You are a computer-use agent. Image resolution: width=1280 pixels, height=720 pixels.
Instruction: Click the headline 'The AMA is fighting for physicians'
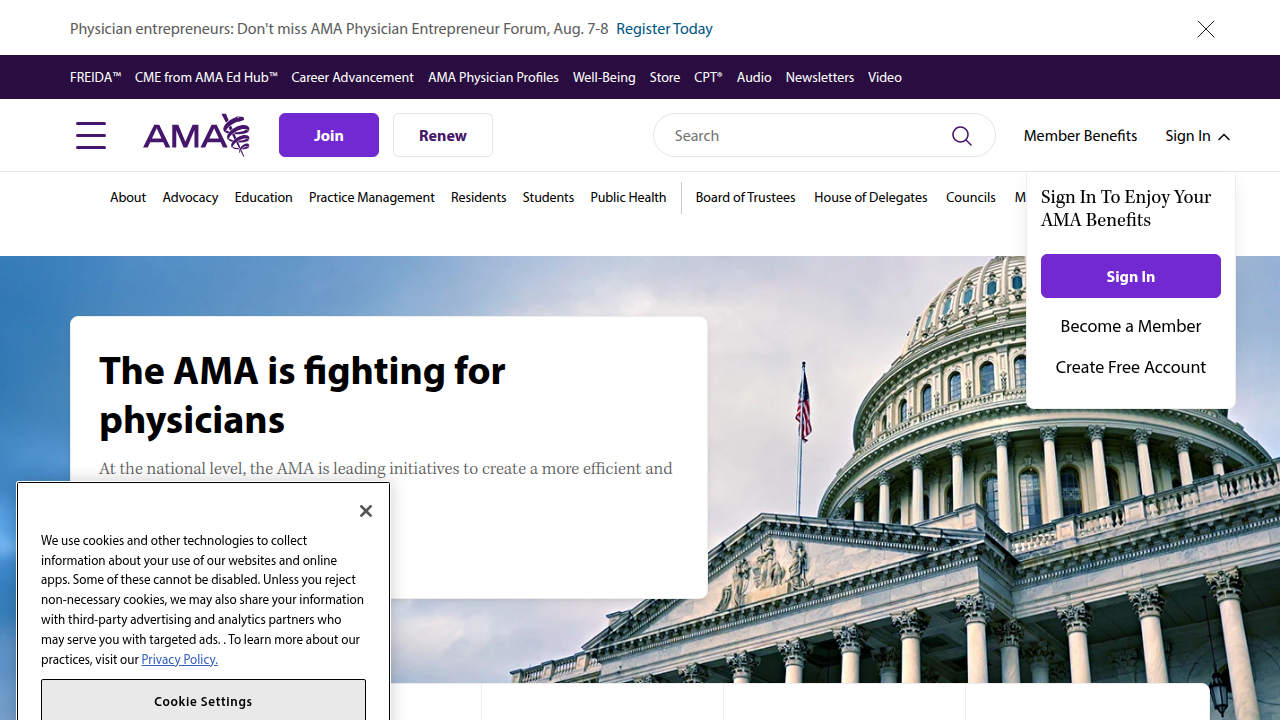[302, 394]
